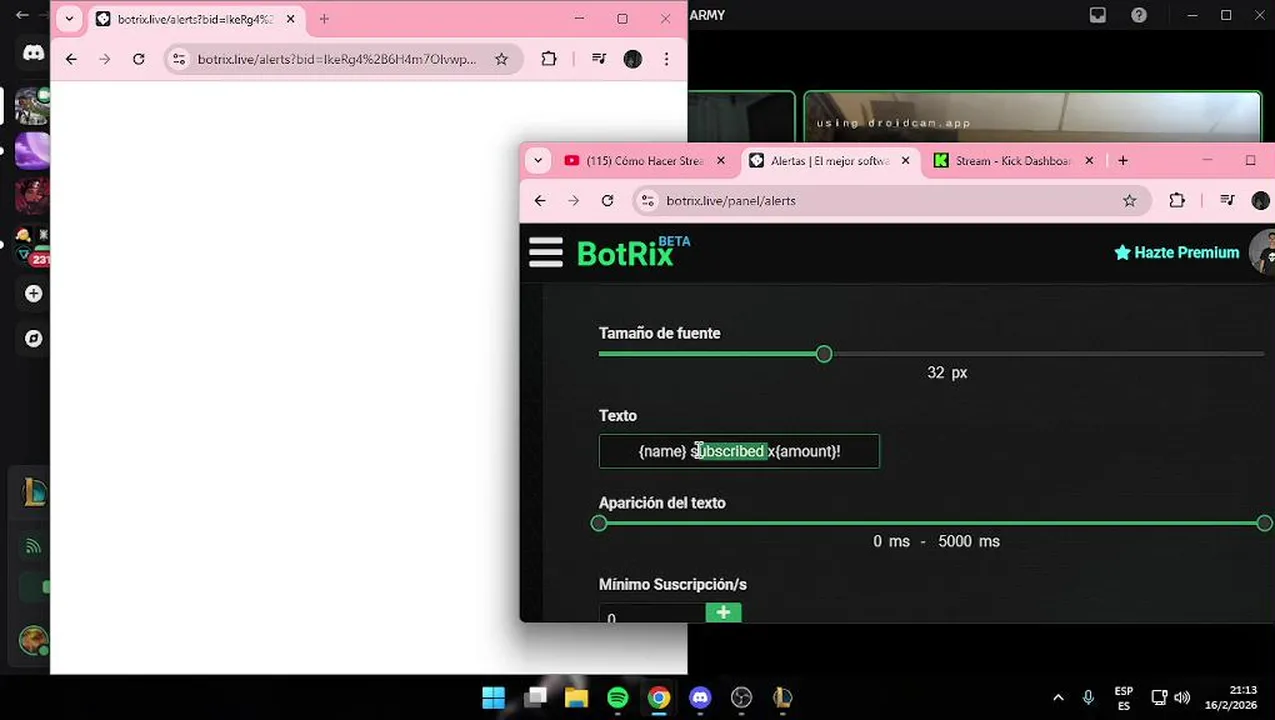Click the Texto input field

(739, 451)
